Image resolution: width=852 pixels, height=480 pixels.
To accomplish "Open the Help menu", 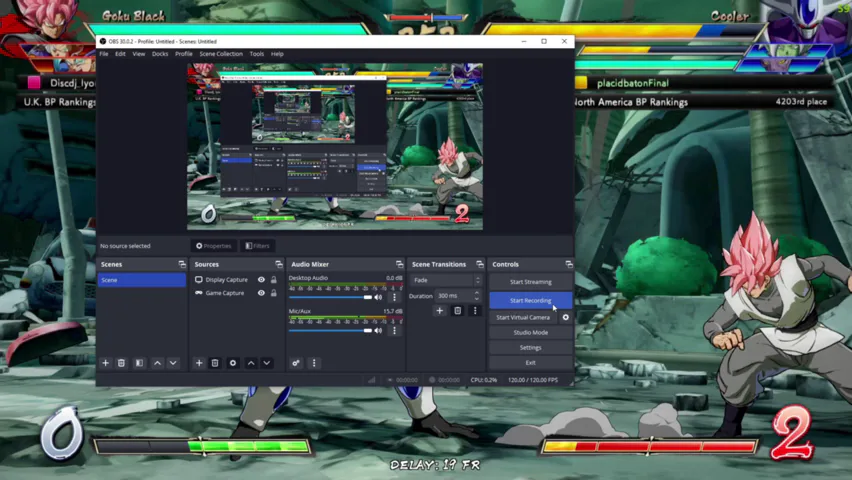I will 277,54.
